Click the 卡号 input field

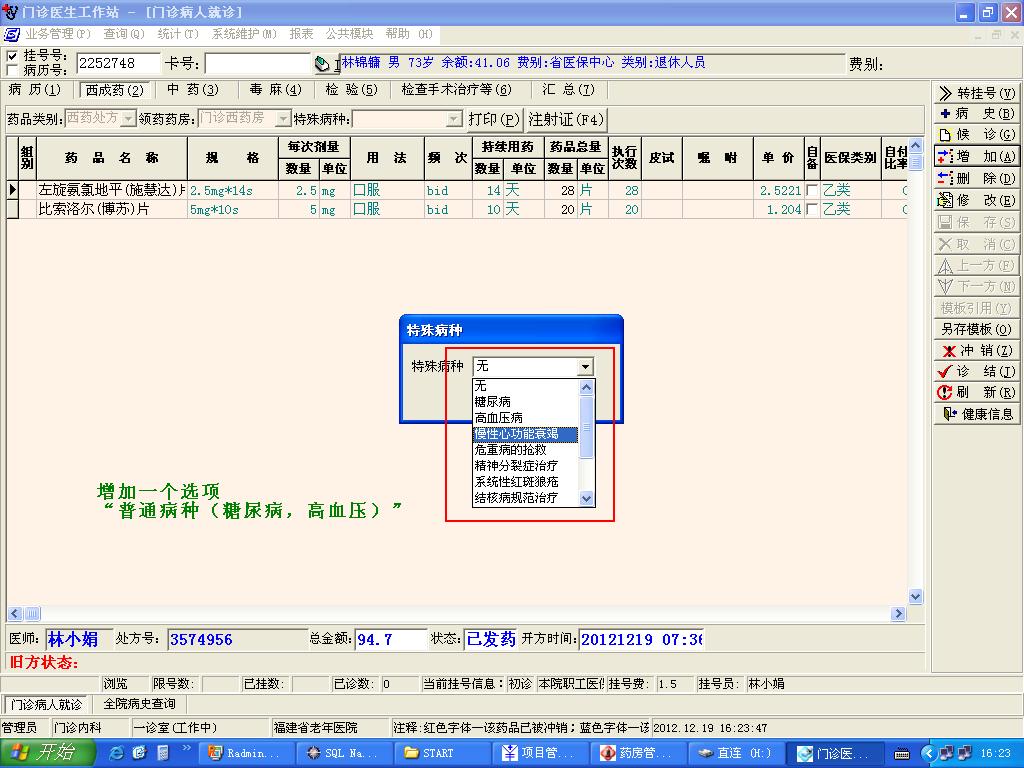click(257, 63)
